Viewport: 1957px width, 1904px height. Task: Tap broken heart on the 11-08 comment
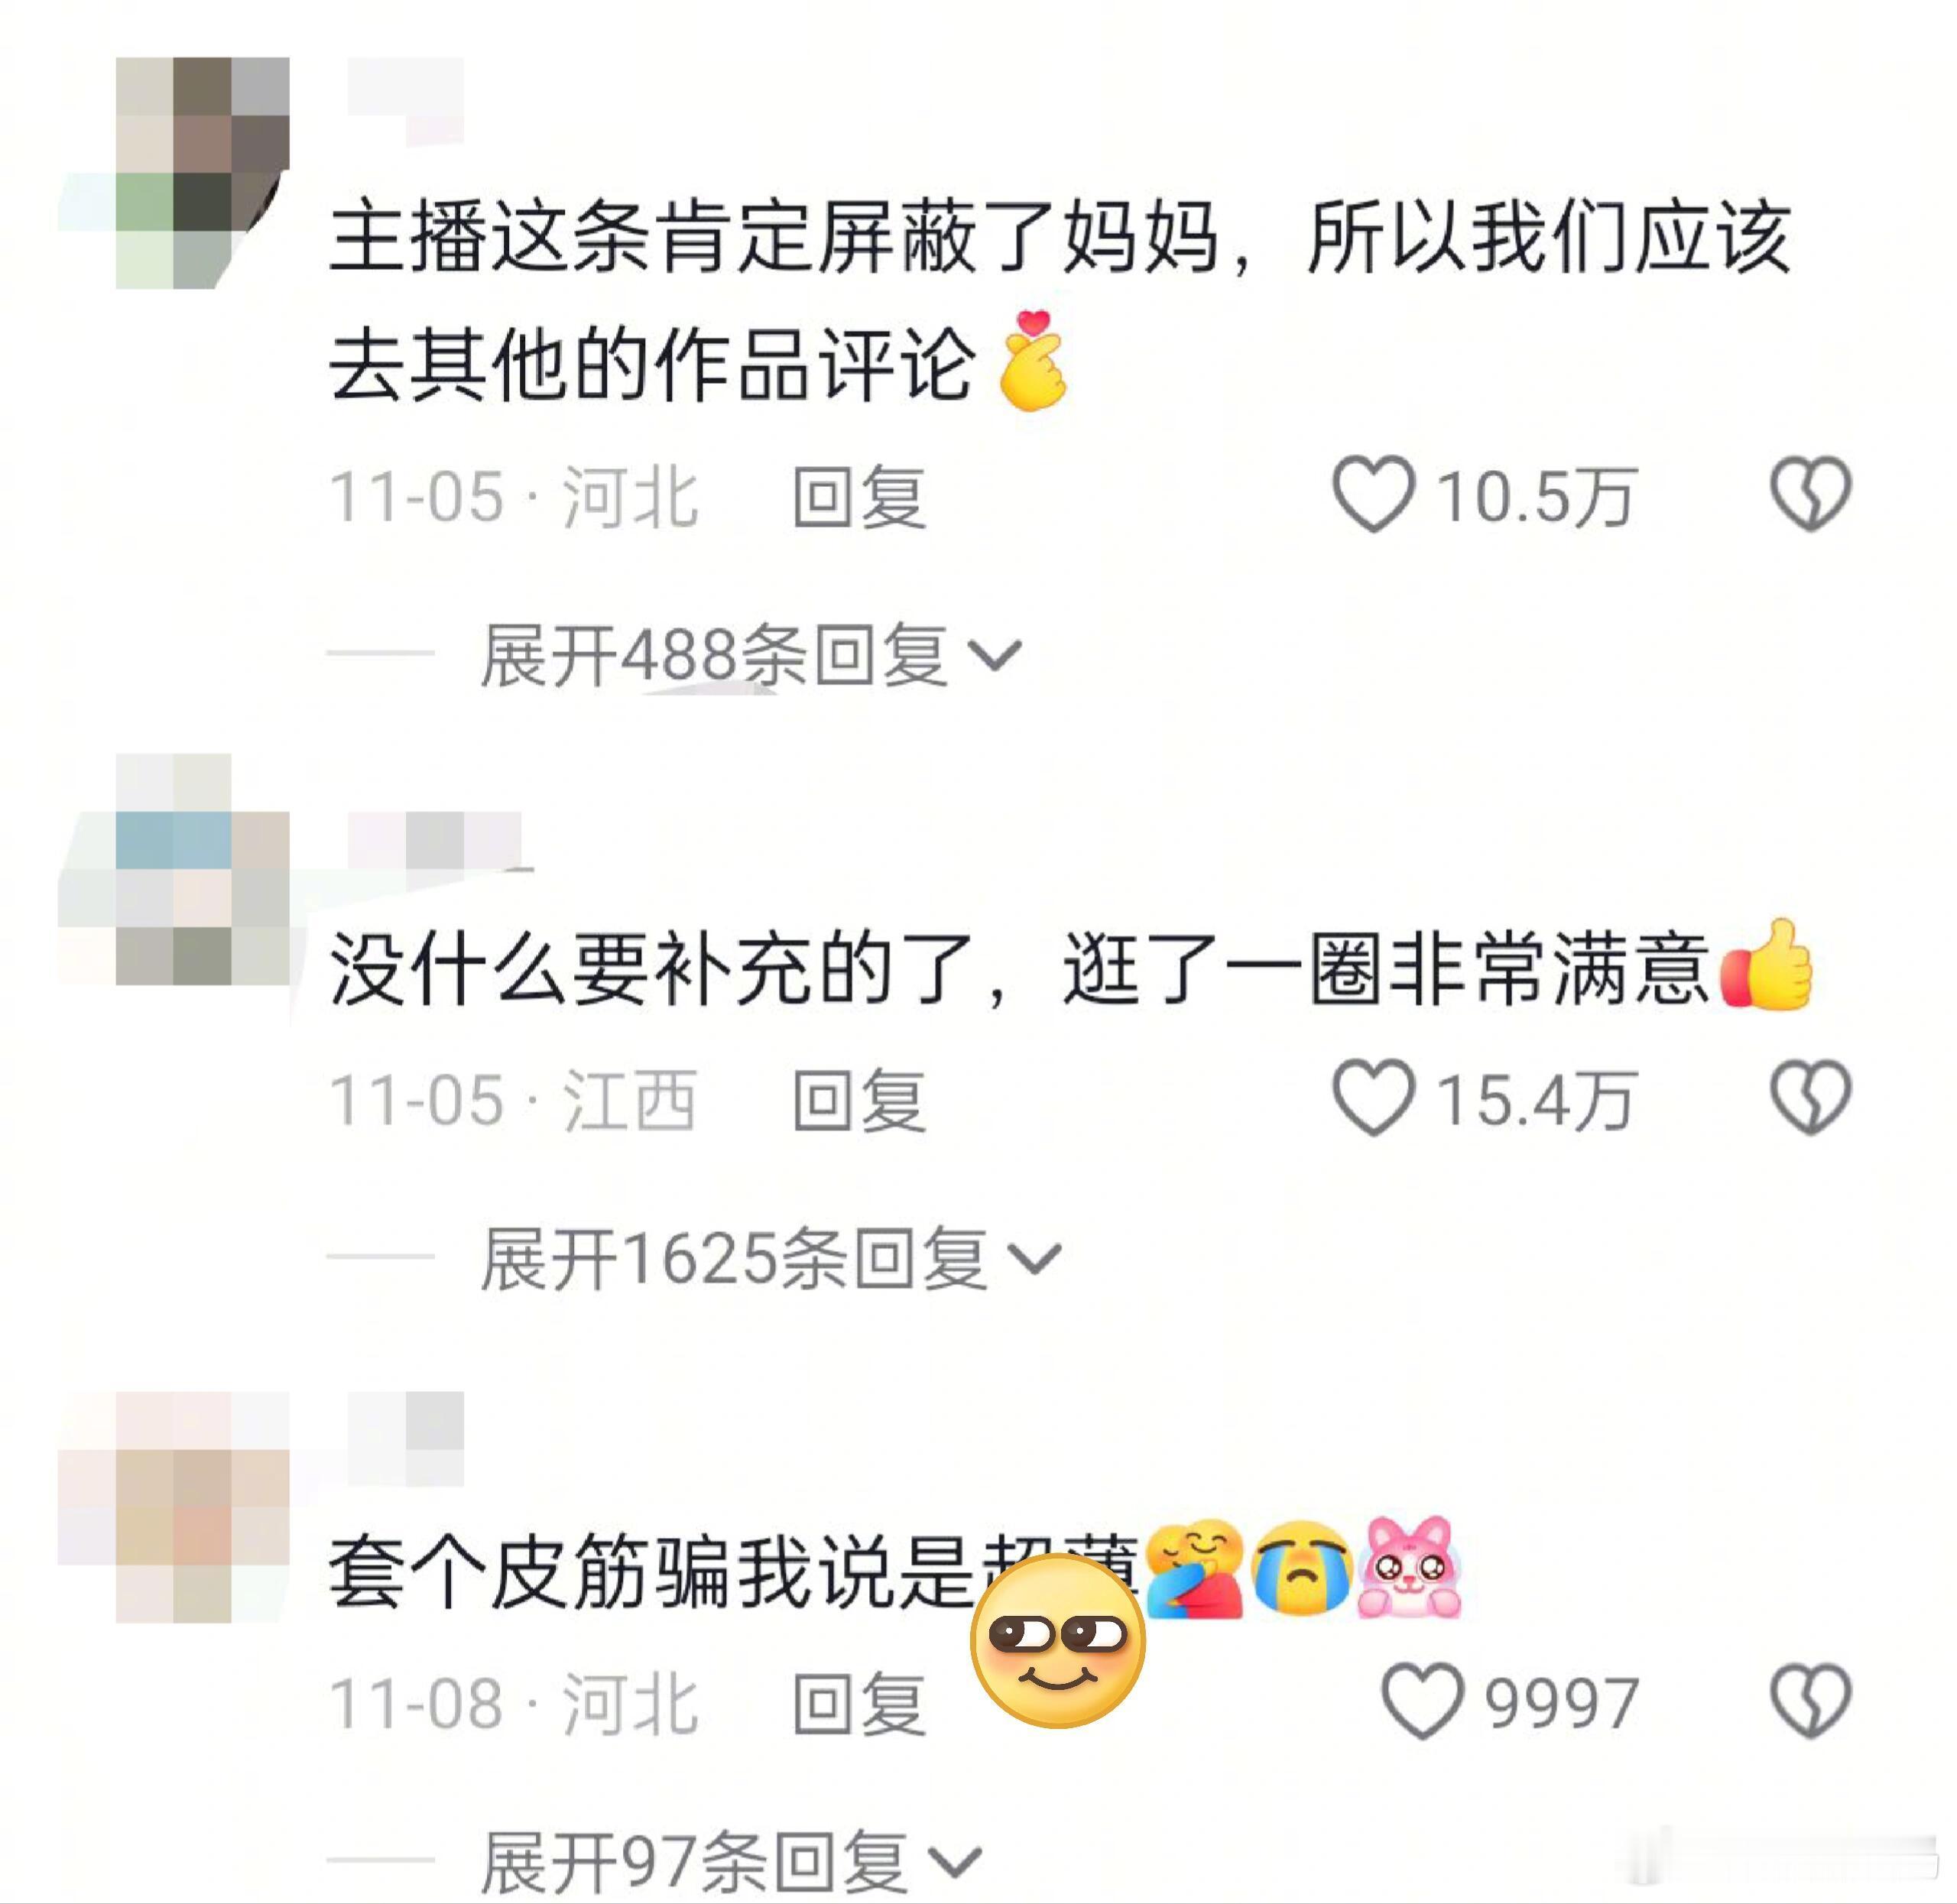pos(1811,1701)
